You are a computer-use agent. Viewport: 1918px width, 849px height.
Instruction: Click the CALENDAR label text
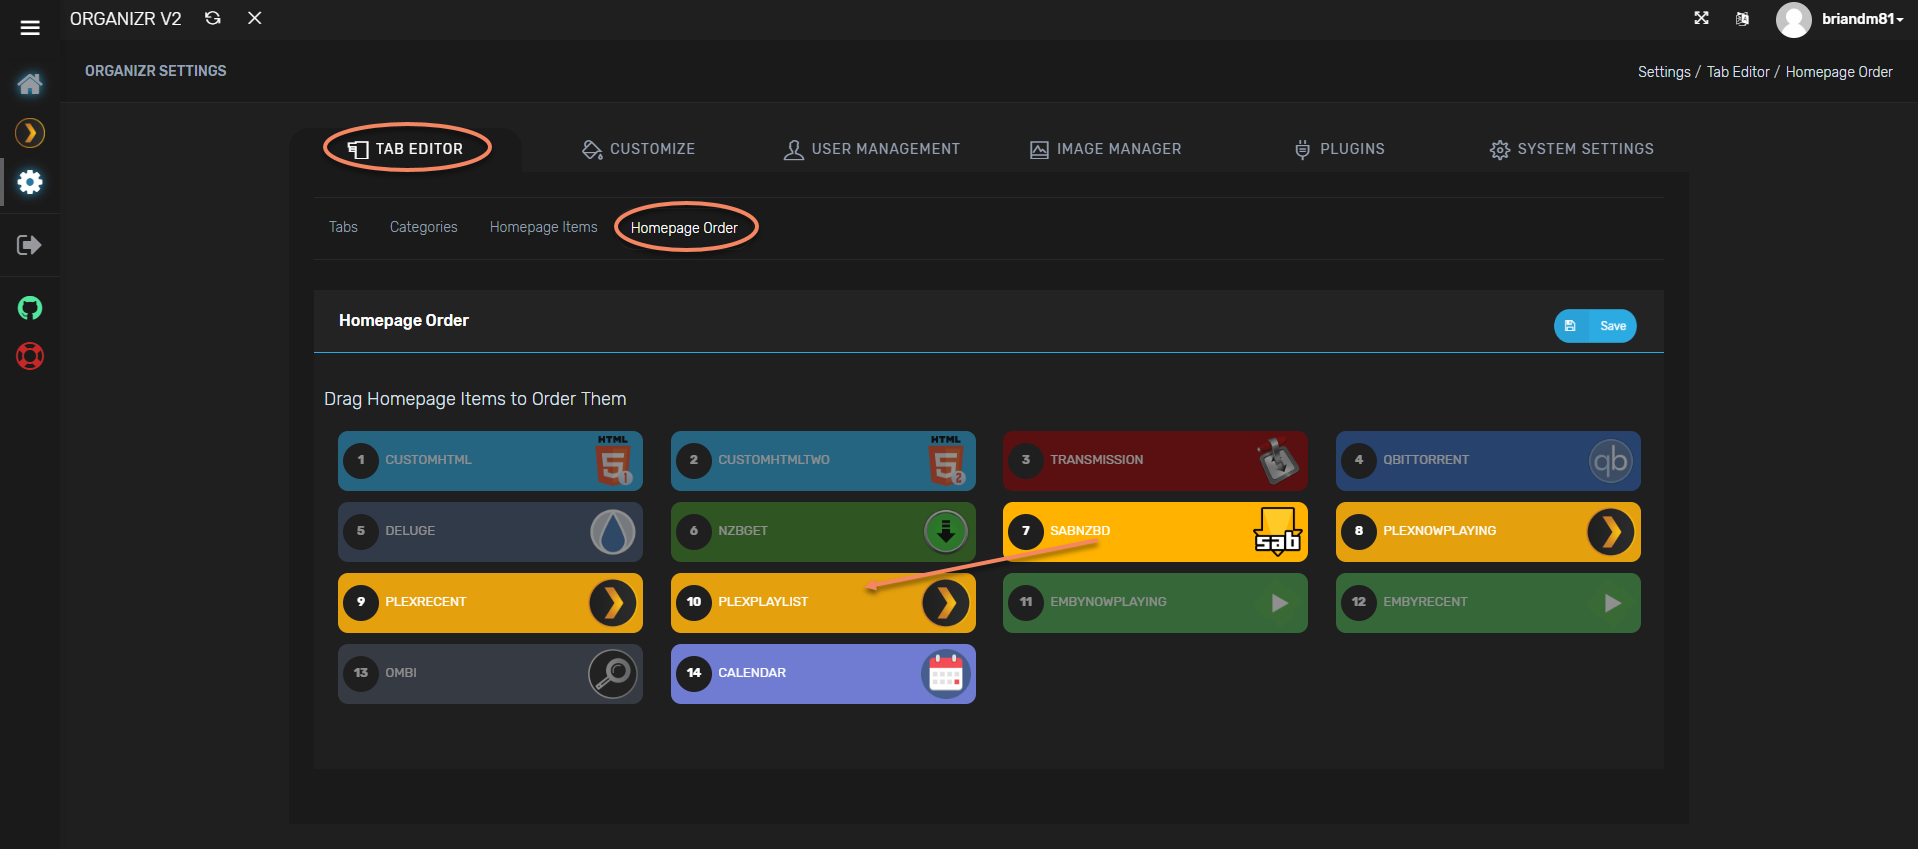click(x=752, y=673)
